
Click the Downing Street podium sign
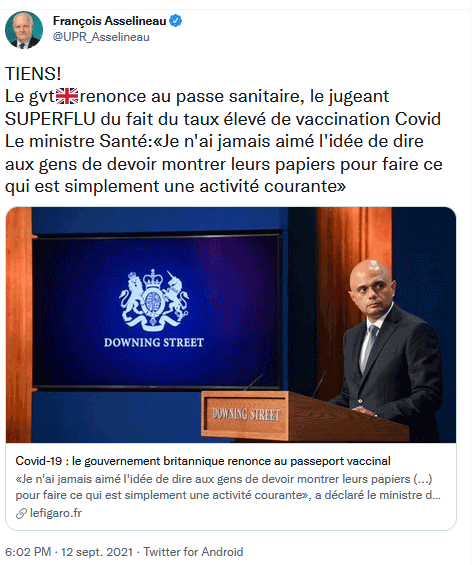pos(246,414)
